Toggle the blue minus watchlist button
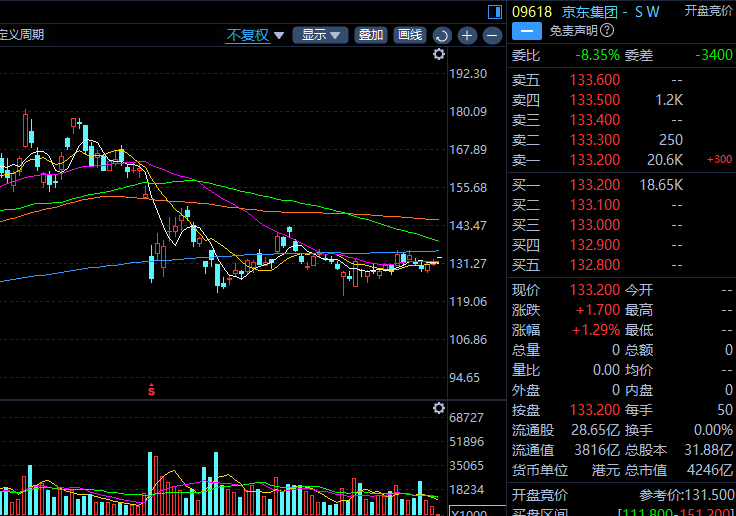 click(x=526, y=31)
